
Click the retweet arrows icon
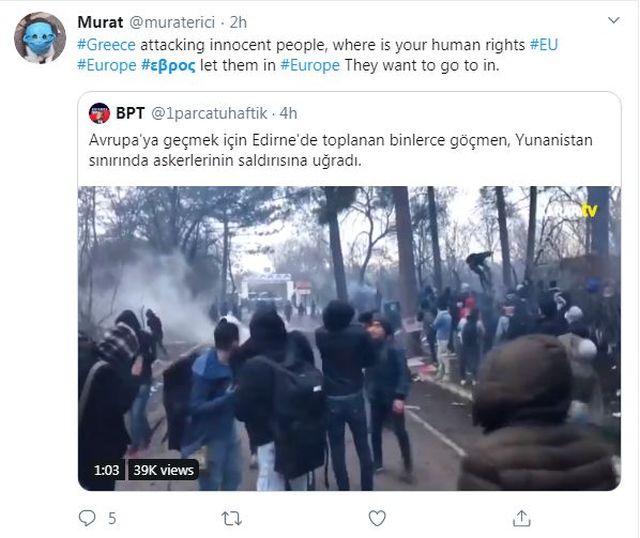pyautogui.click(x=231, y=518)
